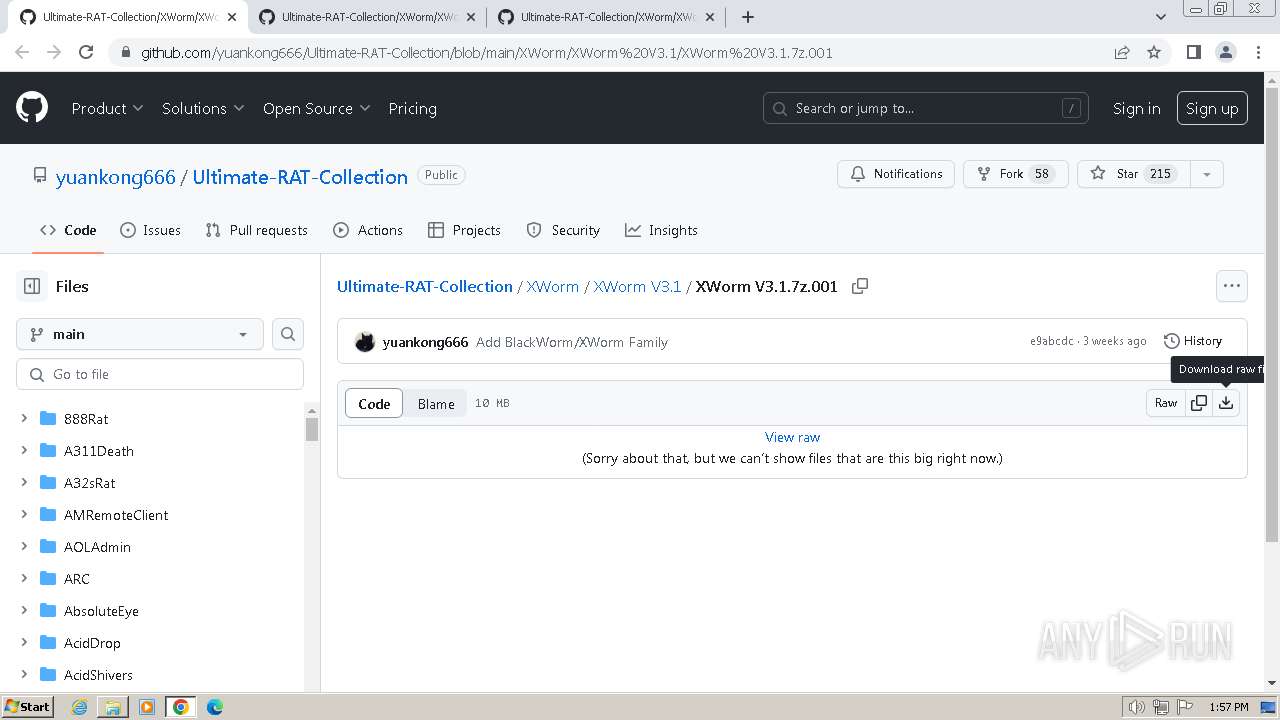Open file search magnifier icon
Image resolution: width=1280 pixels, height=720 pixels.
(x=288, y=334)
